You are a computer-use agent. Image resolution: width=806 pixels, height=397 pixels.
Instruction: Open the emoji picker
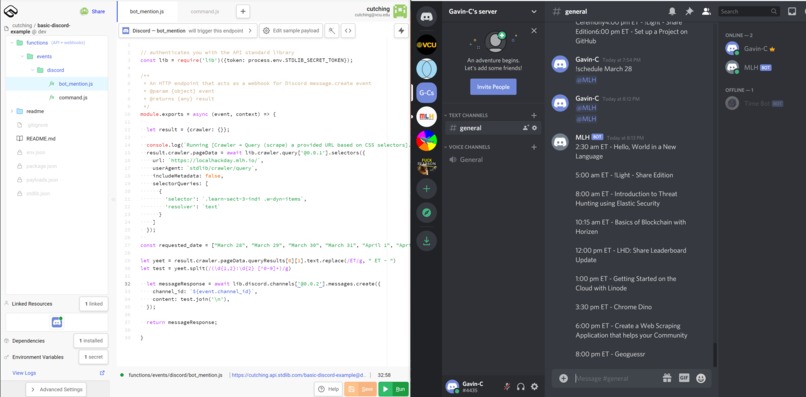point(701,378)
